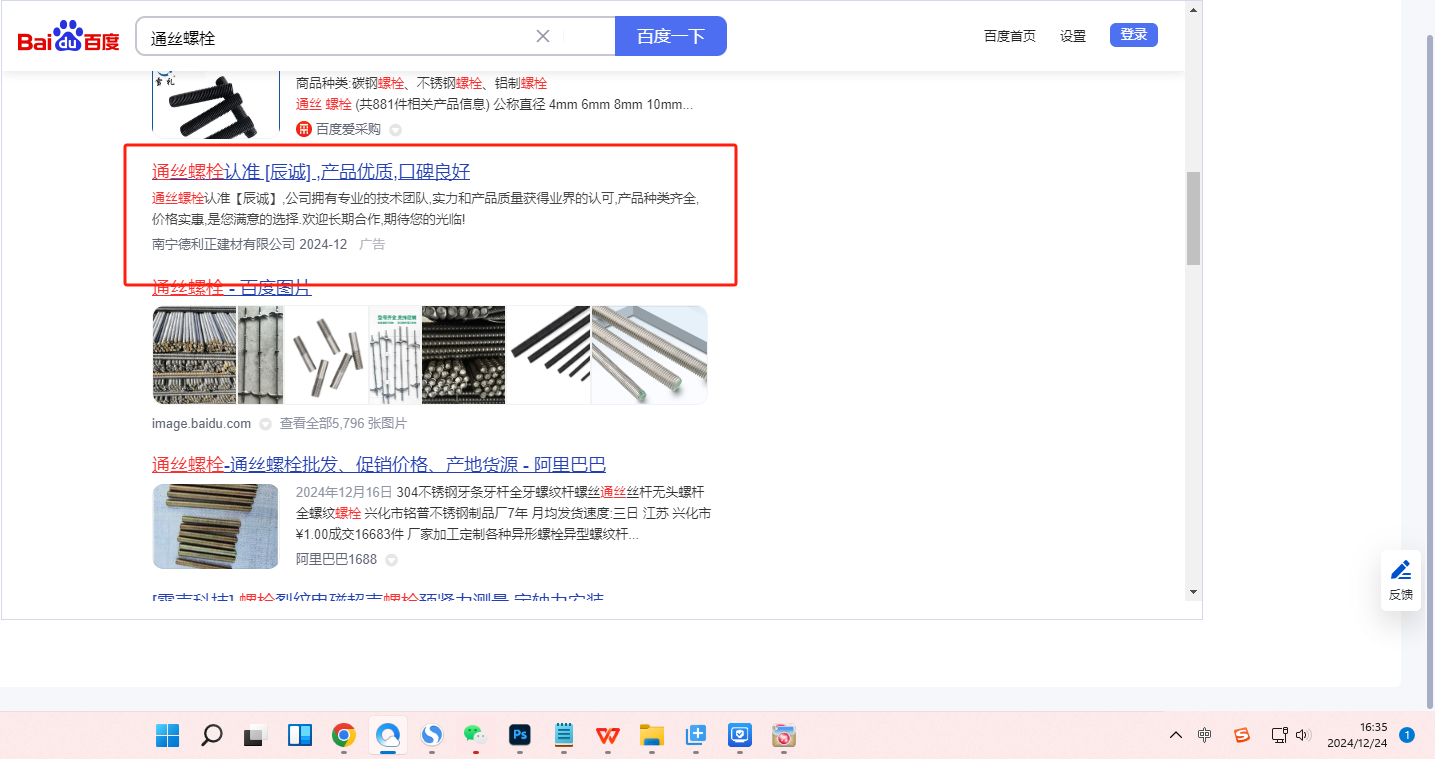Clear the search box with the X icon
Image resolution: width=1435 pixels, height=759 pixels.
click(x=543, y=36)
